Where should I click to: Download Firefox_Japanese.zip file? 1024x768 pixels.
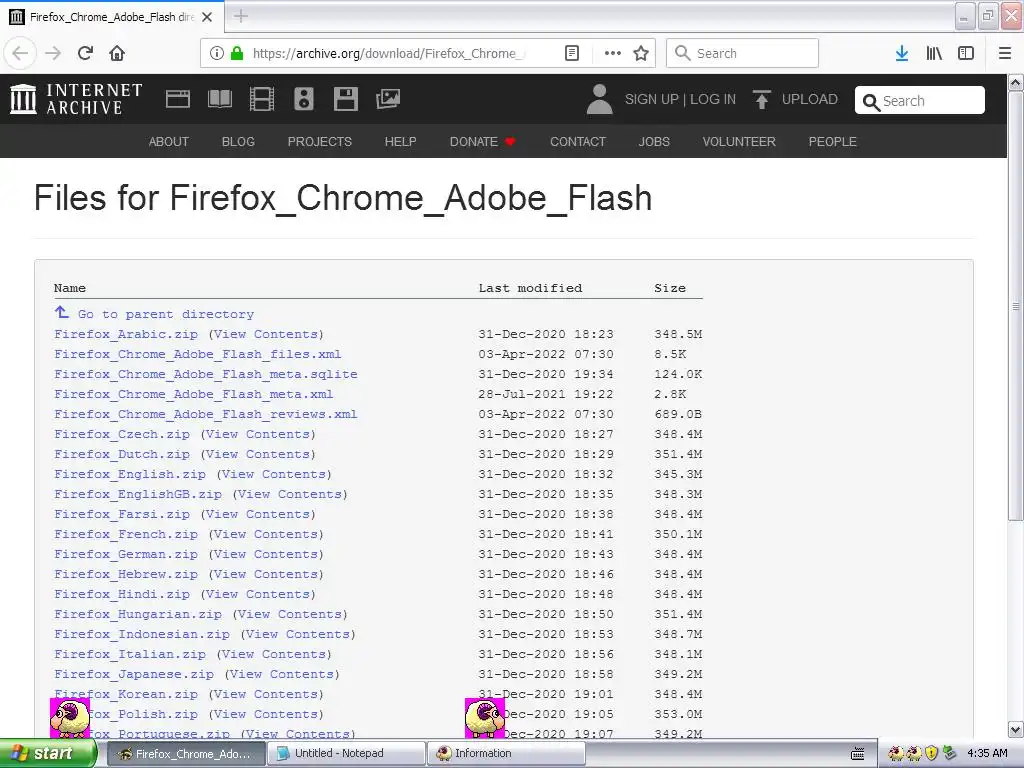click(x=134, y=674)
